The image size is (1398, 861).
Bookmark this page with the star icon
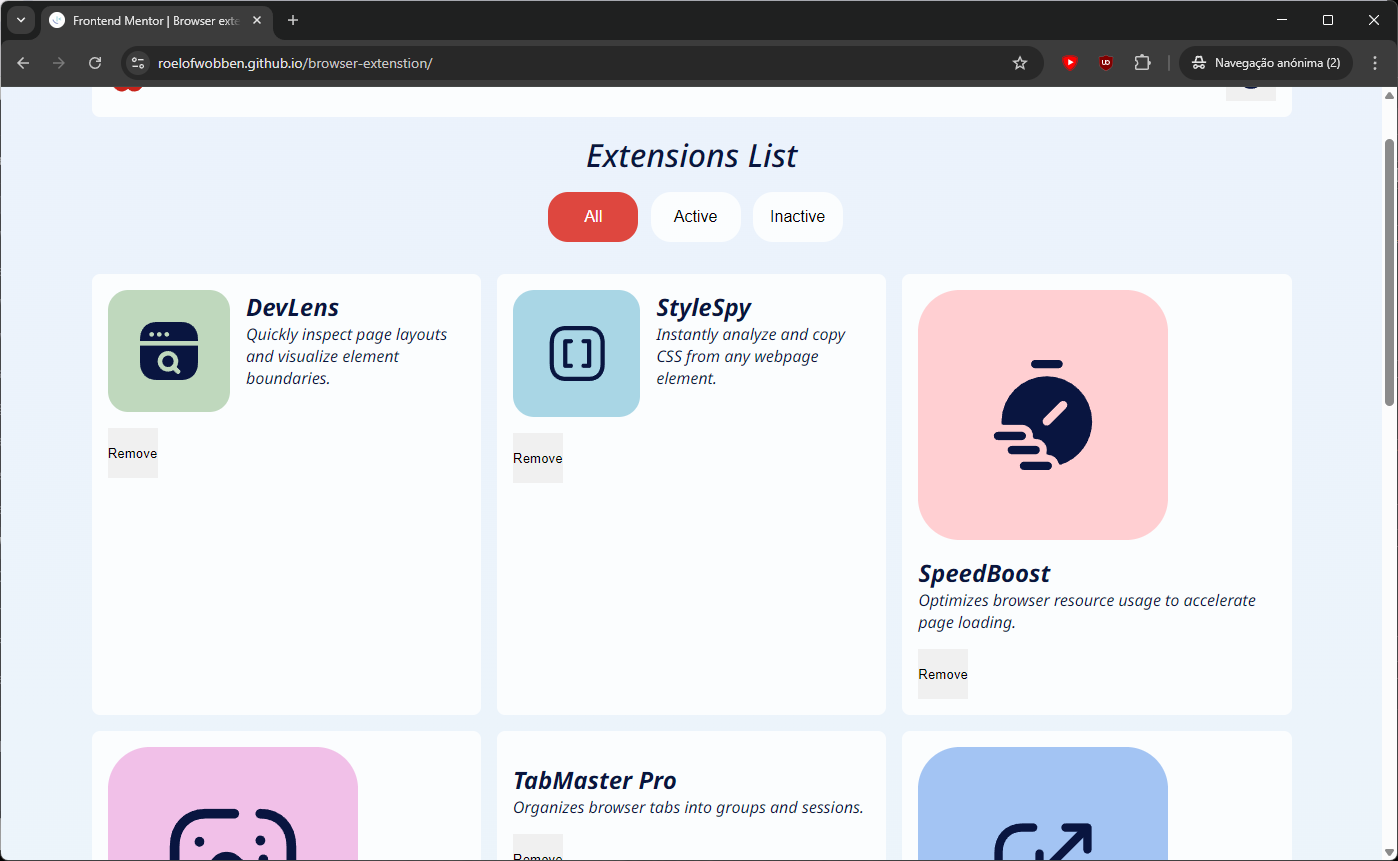coord(1020,63)
